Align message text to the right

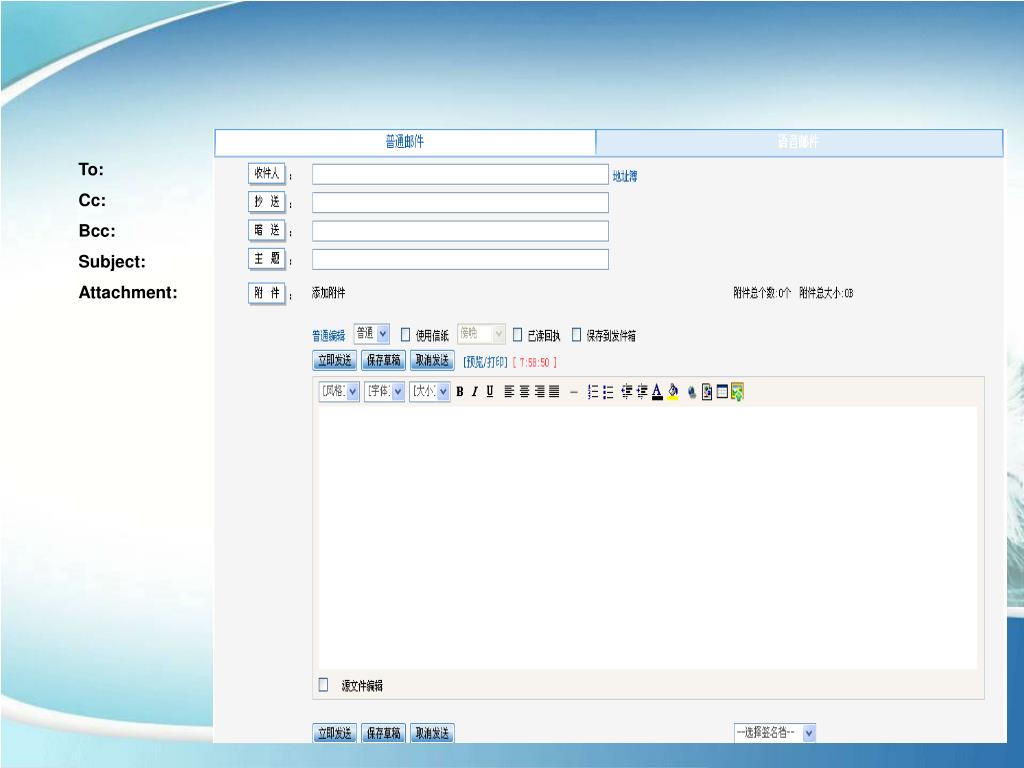click(x=539, y=392)
